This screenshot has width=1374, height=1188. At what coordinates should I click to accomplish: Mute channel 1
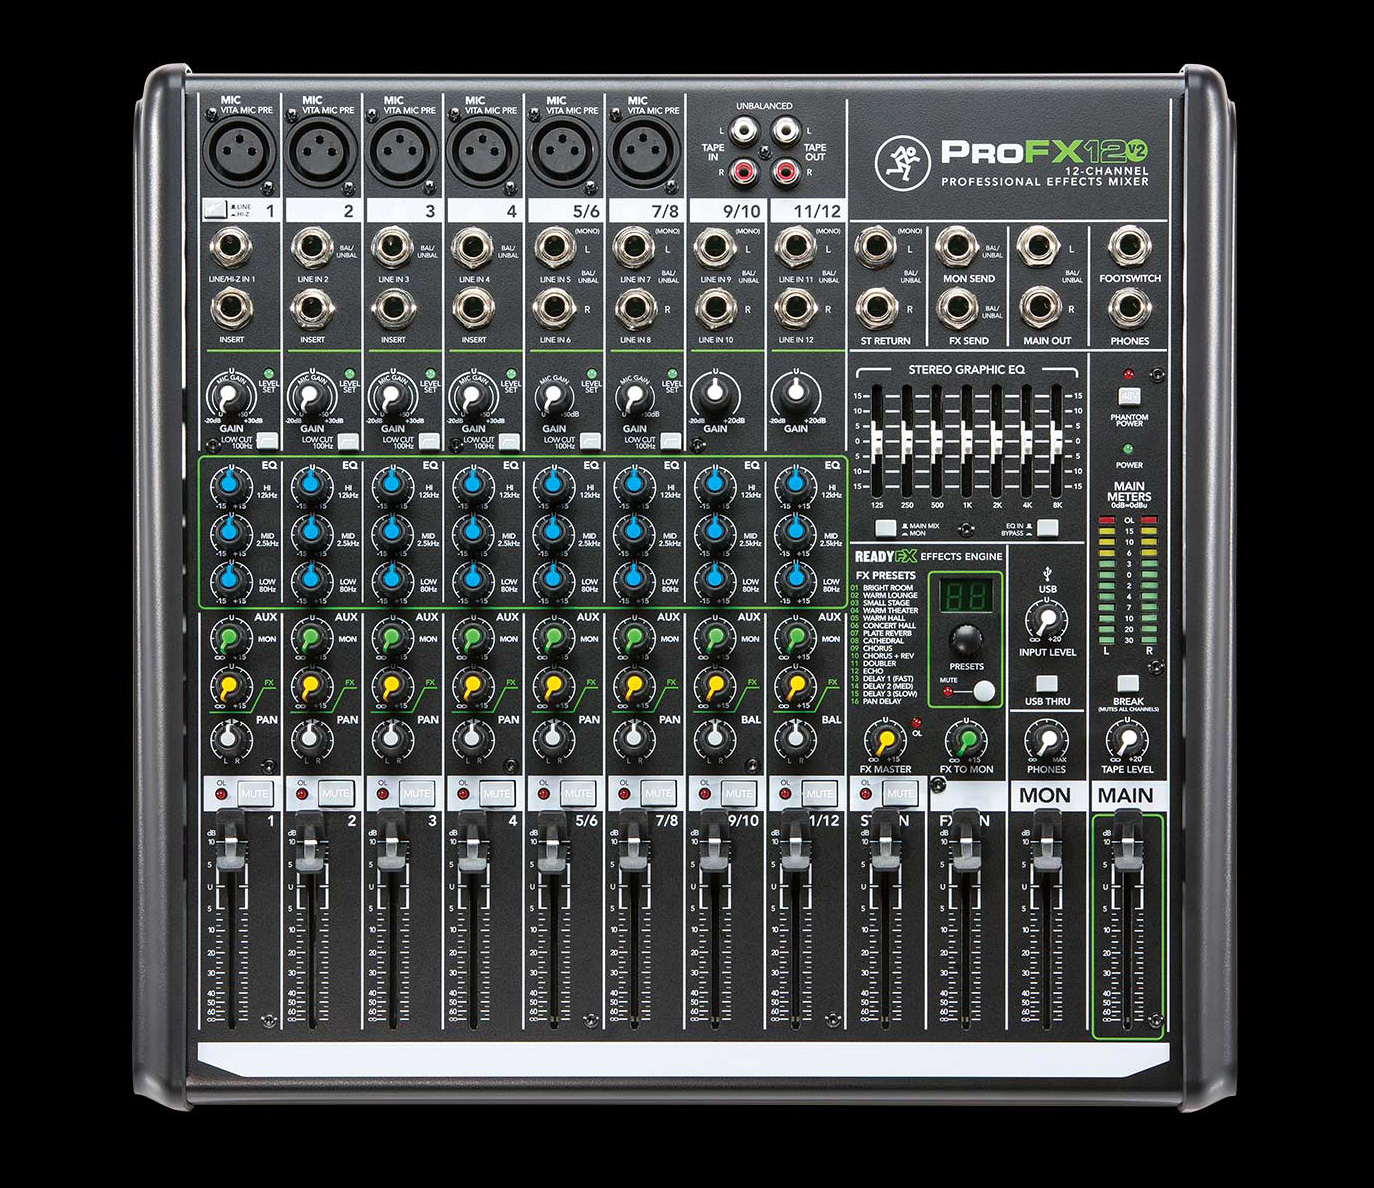tap(255, 793)
